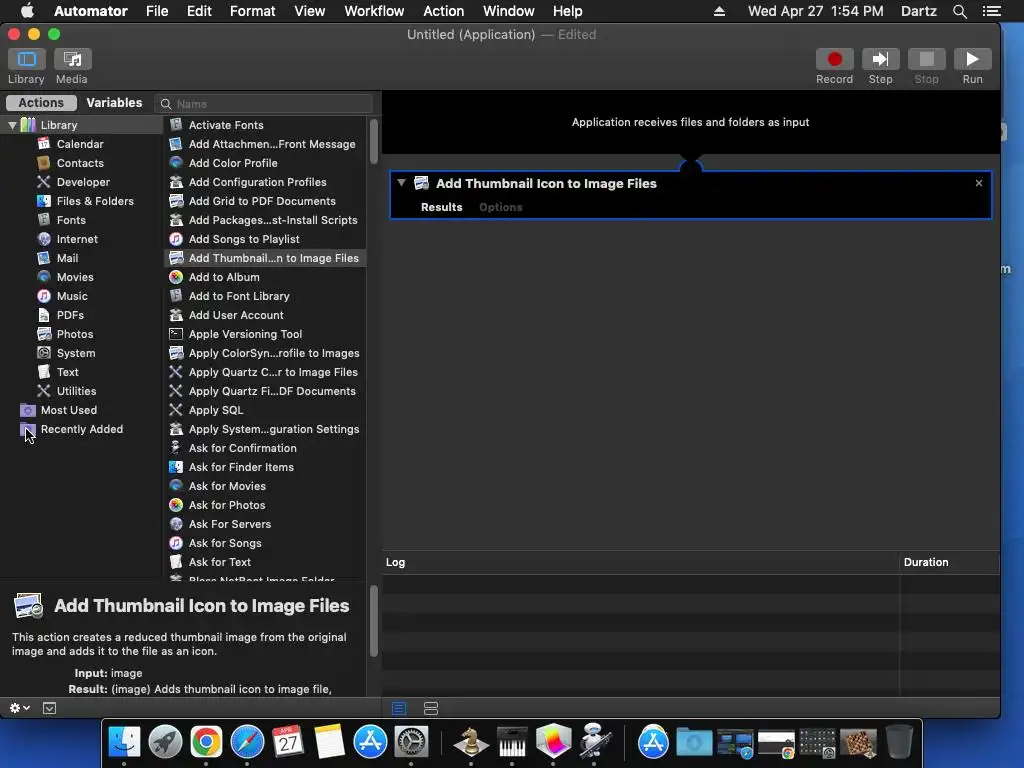This screenshot has width=1024, height=768.
Task: Open the Action menu
Action: [443, 11]
